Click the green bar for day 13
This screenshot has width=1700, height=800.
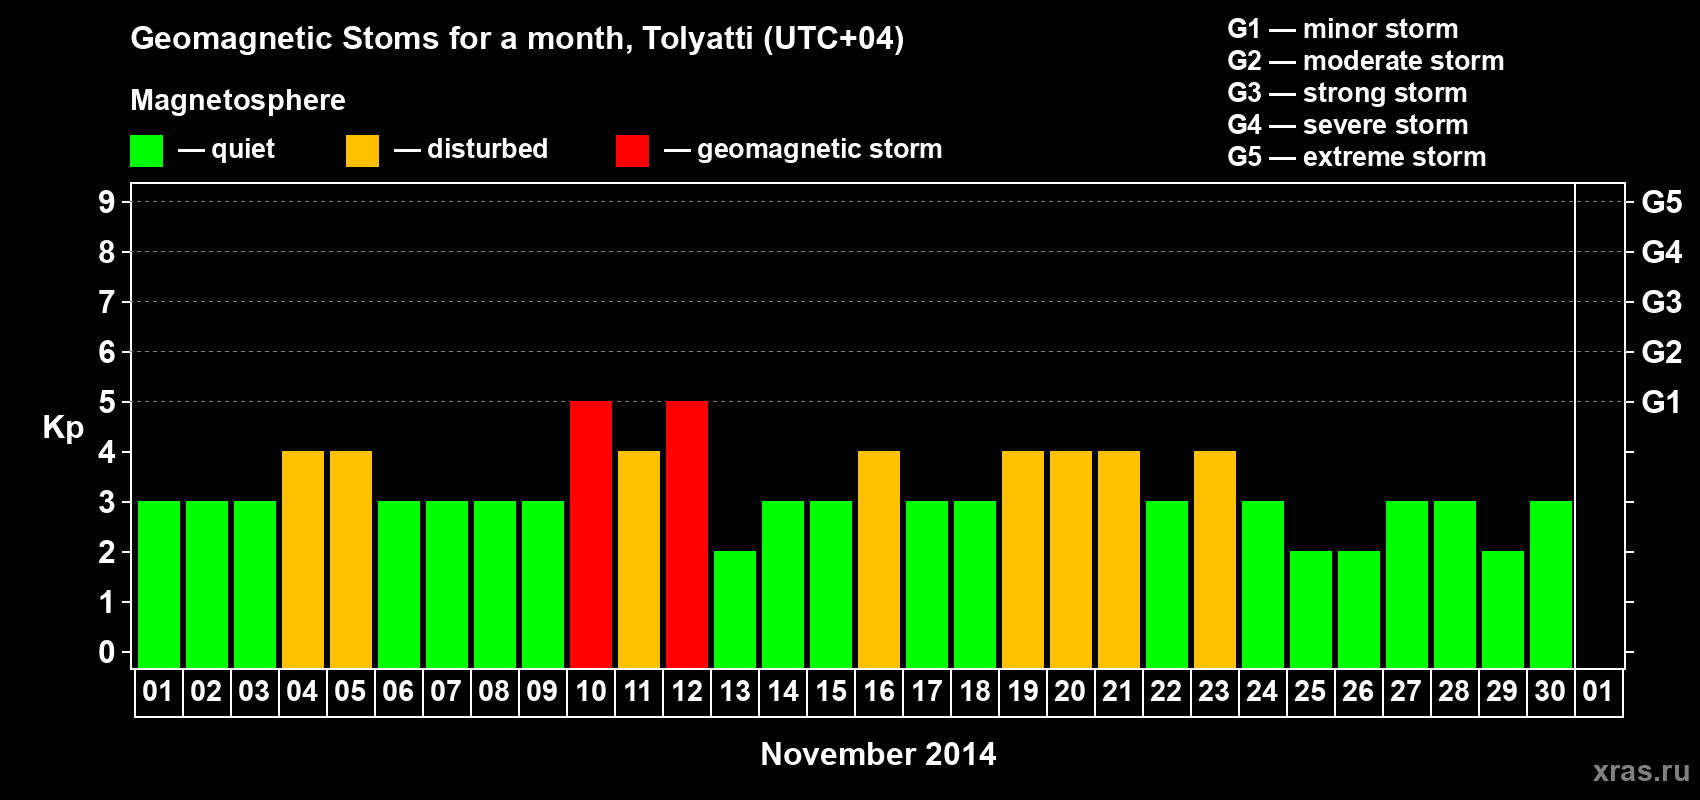[x=735, y=609]
